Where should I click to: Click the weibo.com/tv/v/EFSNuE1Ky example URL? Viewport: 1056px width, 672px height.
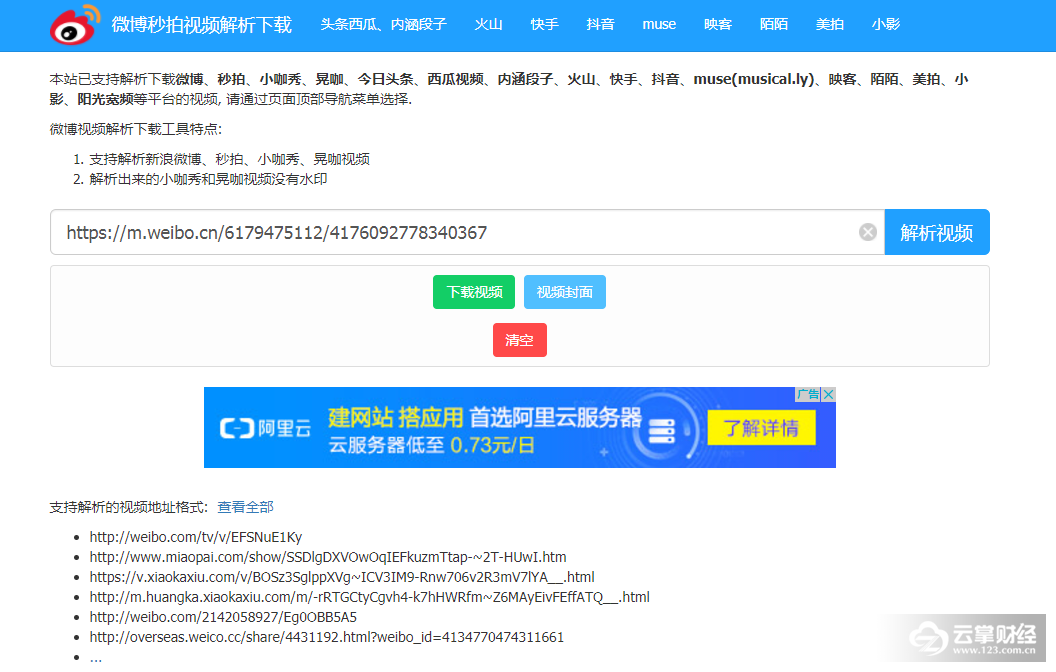point(195,537)
